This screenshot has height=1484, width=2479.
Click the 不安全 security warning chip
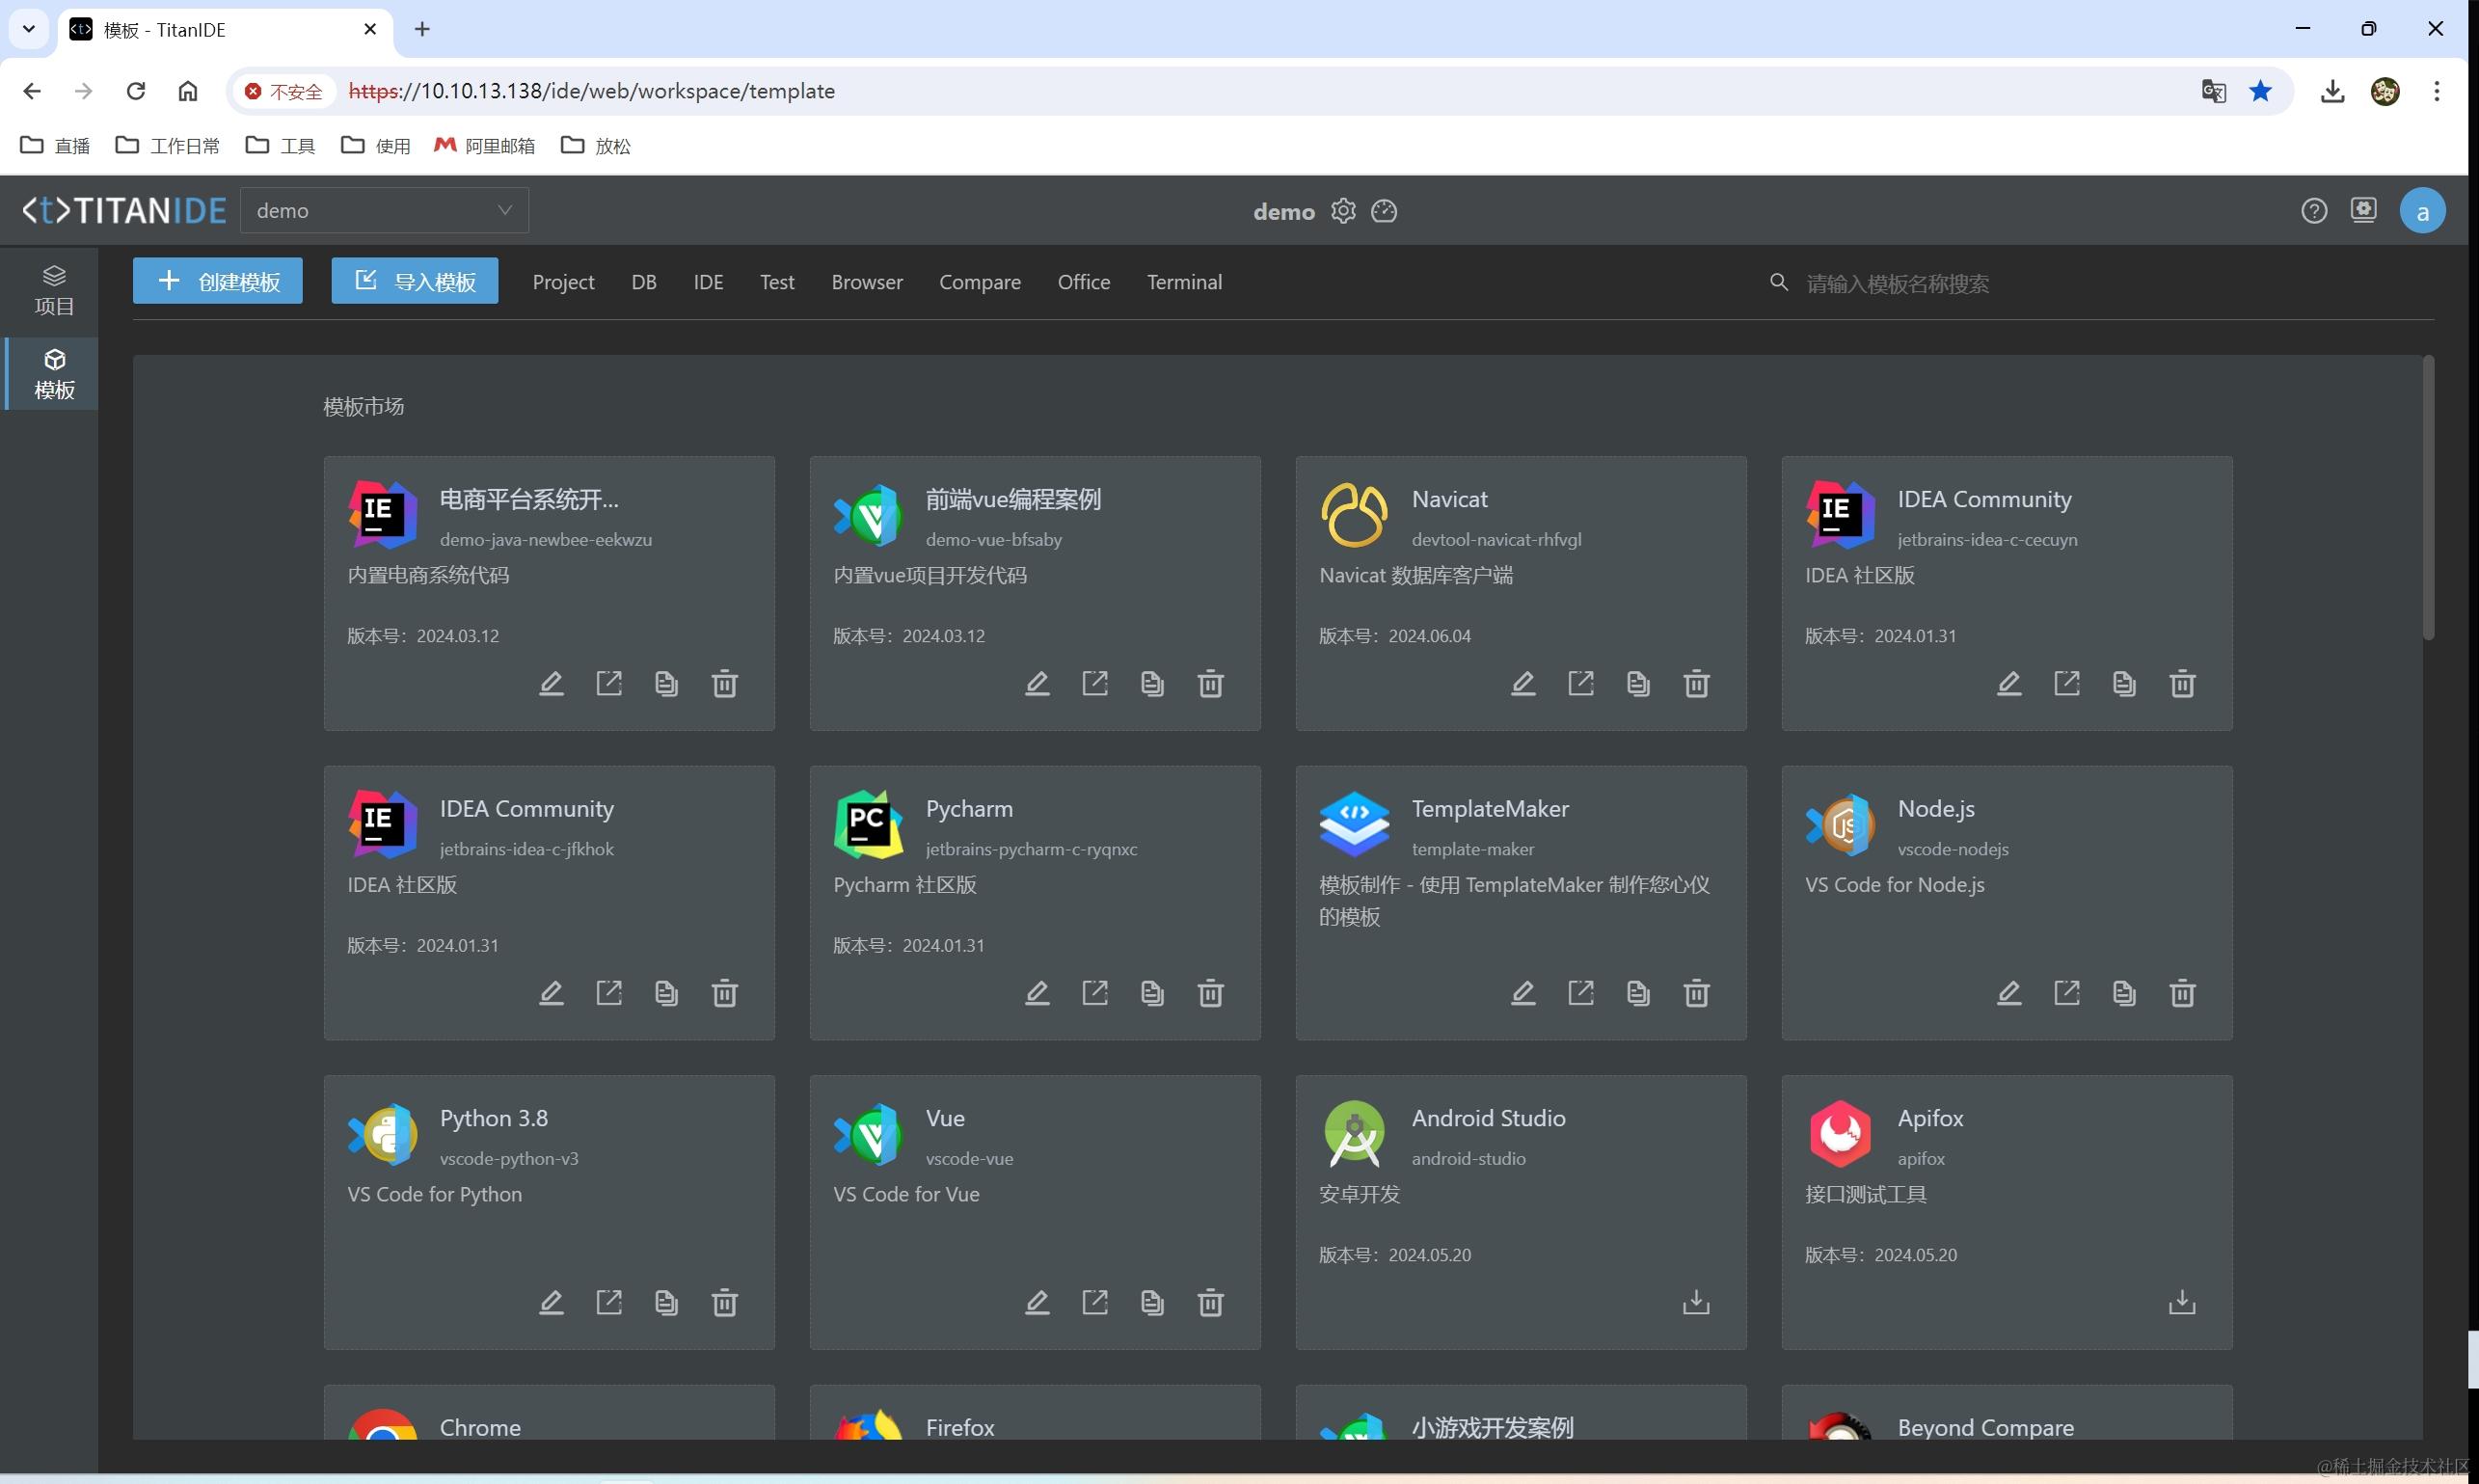[284, 91]
